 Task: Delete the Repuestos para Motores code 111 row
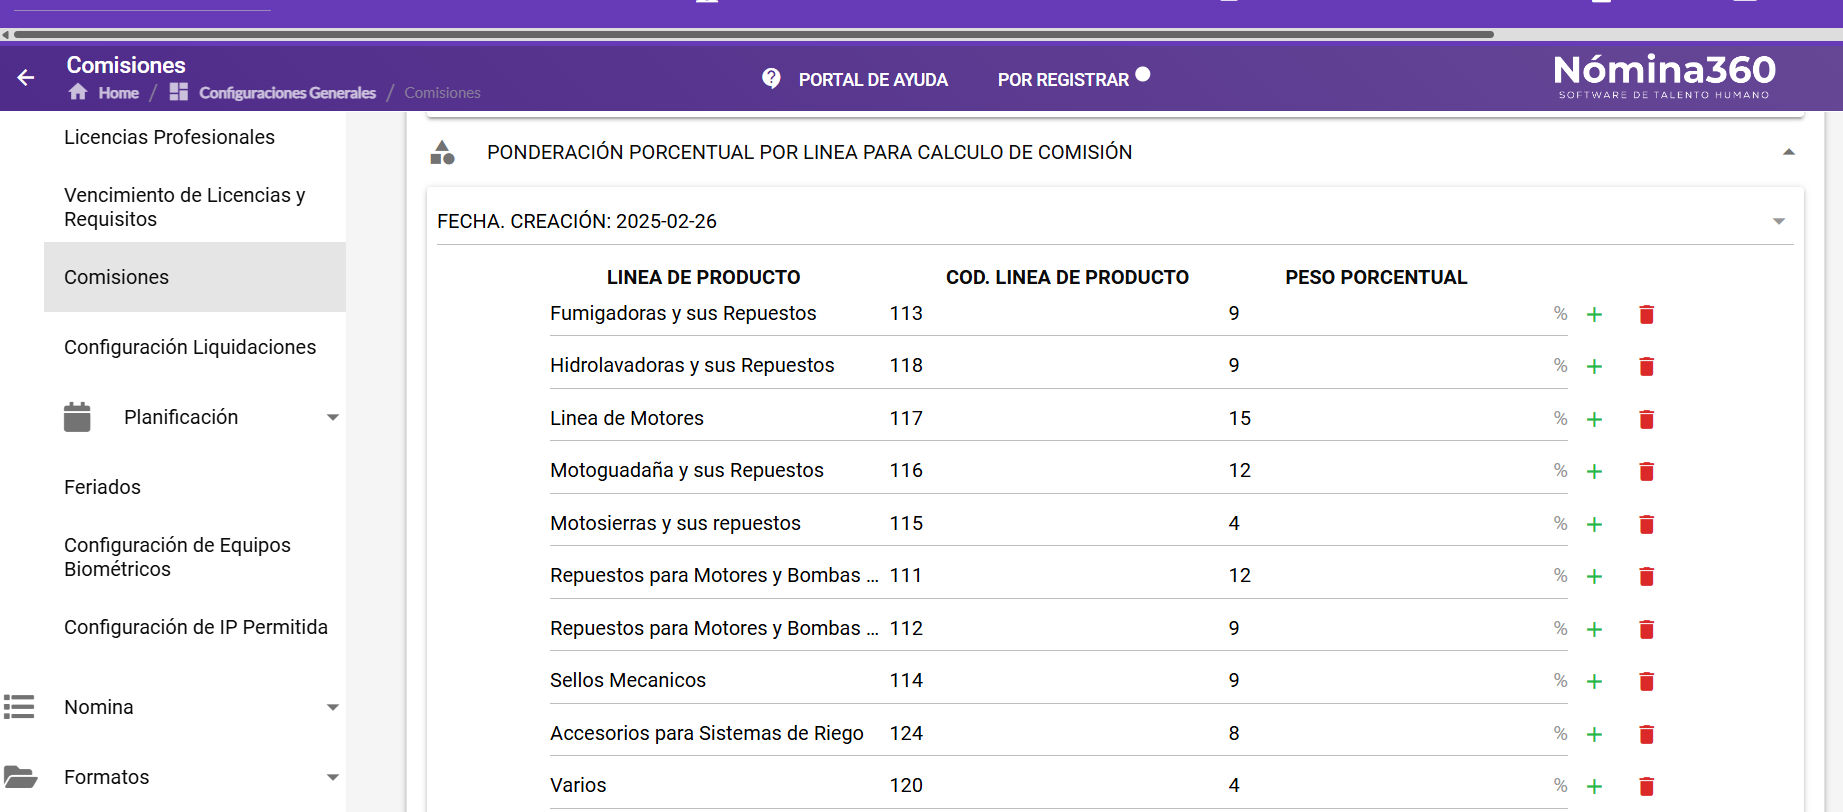pos(1646,576)
